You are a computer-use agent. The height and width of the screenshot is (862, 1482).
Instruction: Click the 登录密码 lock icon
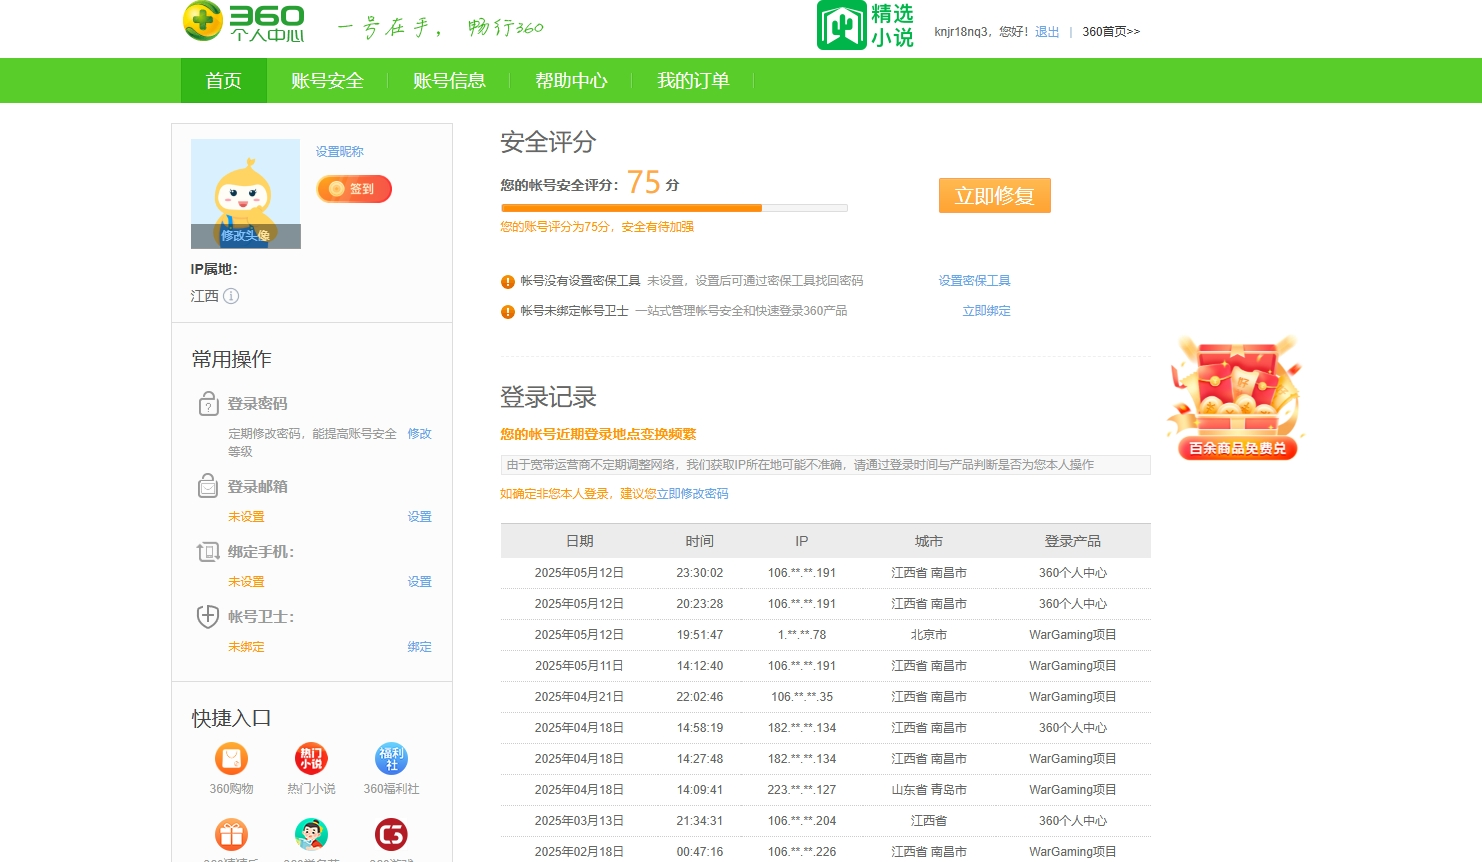tap(208, 404)
